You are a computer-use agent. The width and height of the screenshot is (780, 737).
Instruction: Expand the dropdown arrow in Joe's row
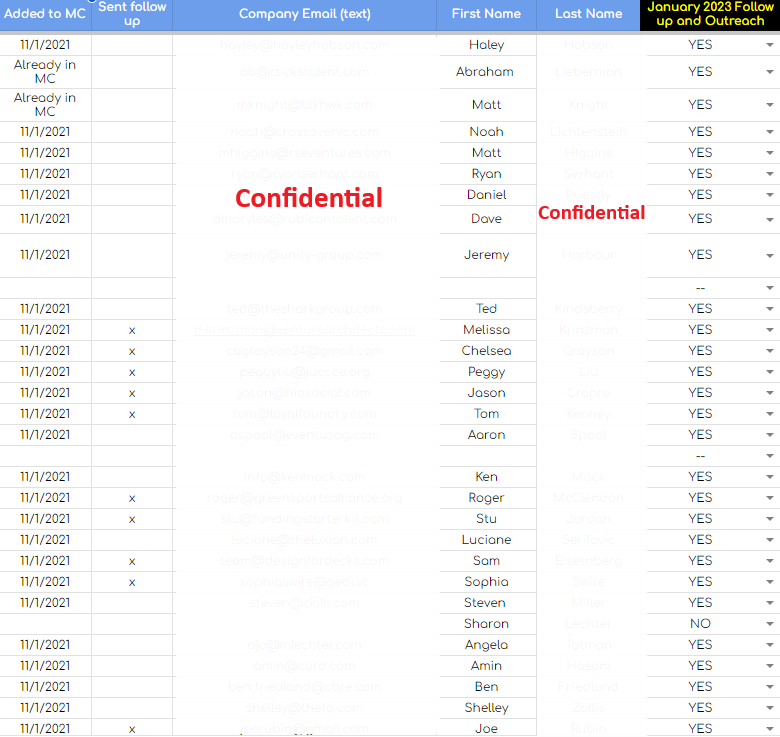(770, 729)
